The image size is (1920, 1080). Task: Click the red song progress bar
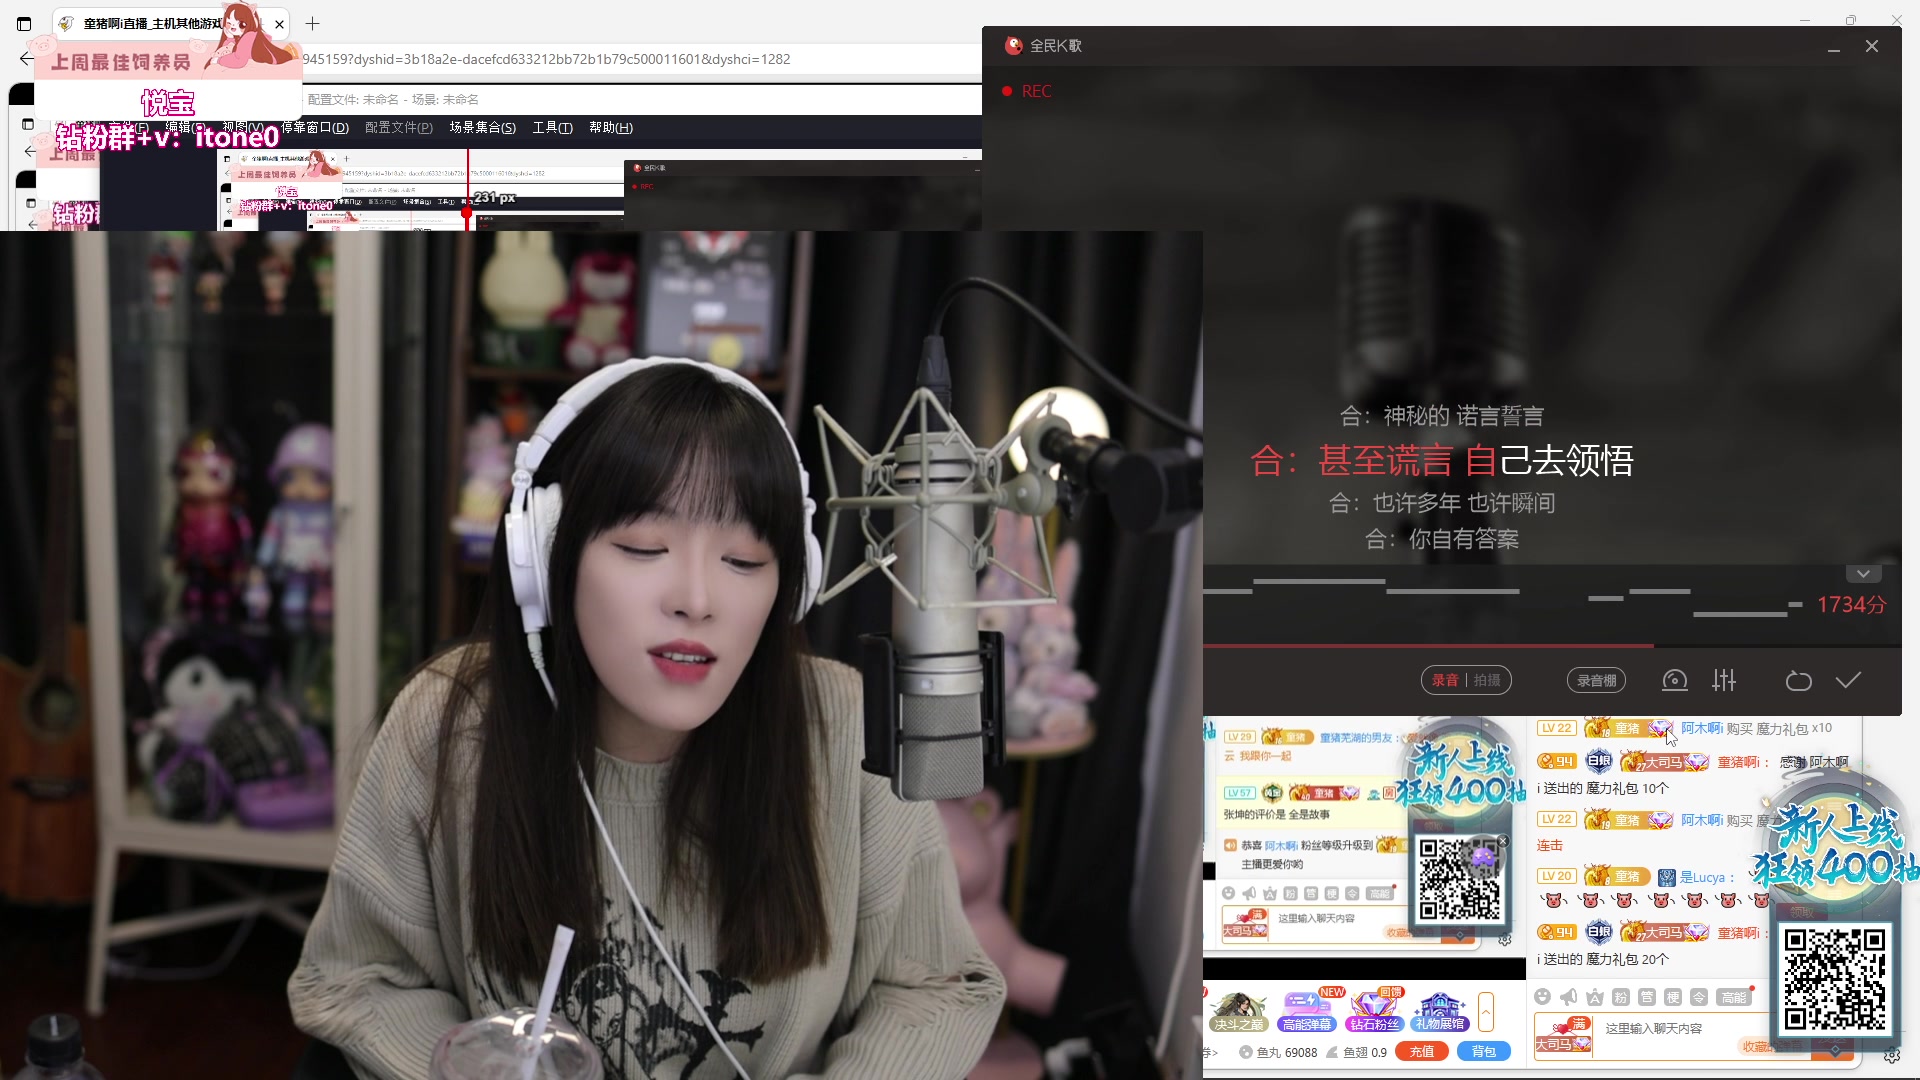[x=1428, y=646]
